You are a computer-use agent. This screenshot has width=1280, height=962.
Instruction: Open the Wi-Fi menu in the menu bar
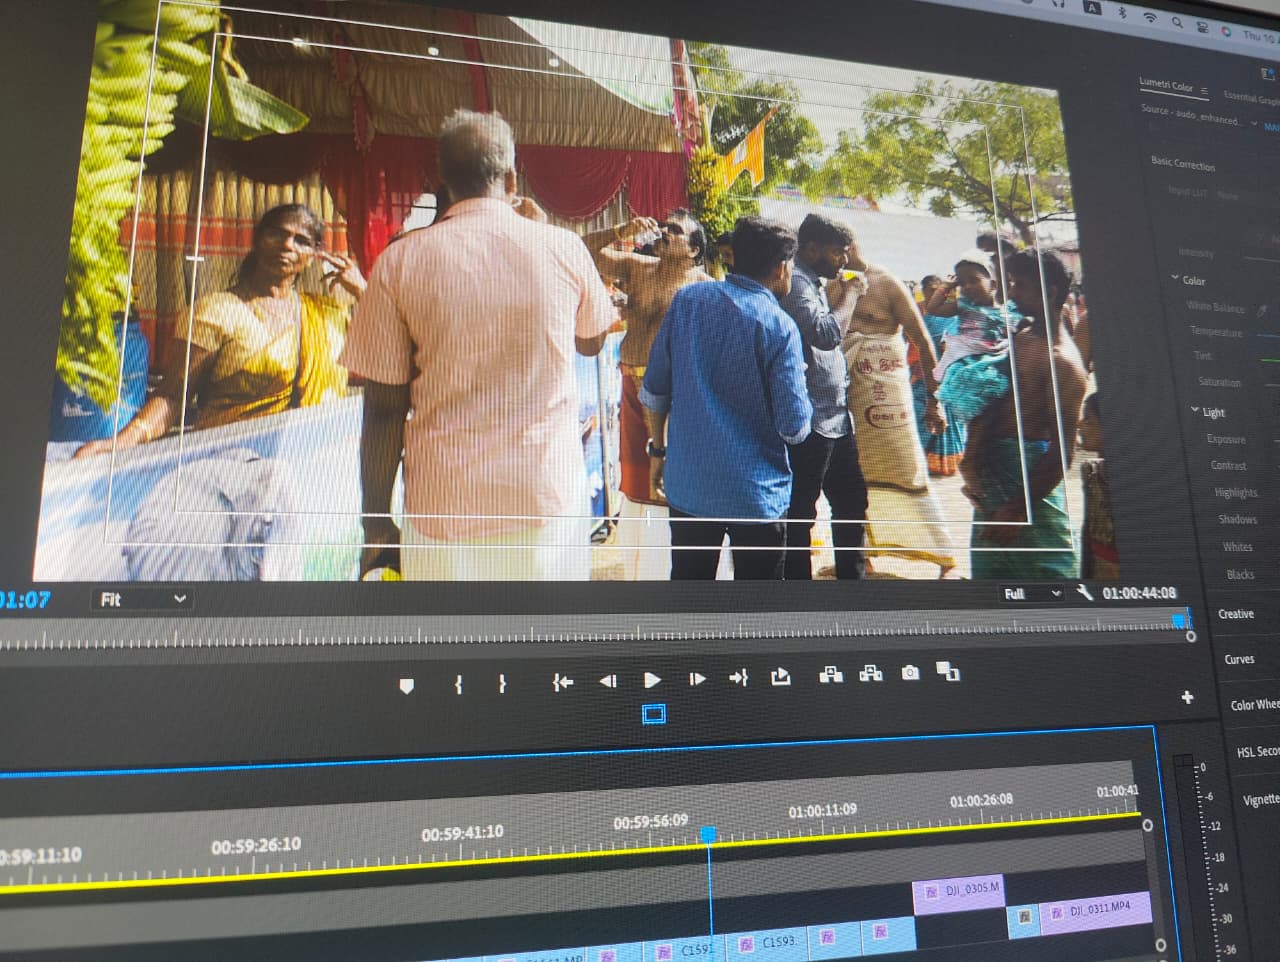click(x=1150, y=18)
